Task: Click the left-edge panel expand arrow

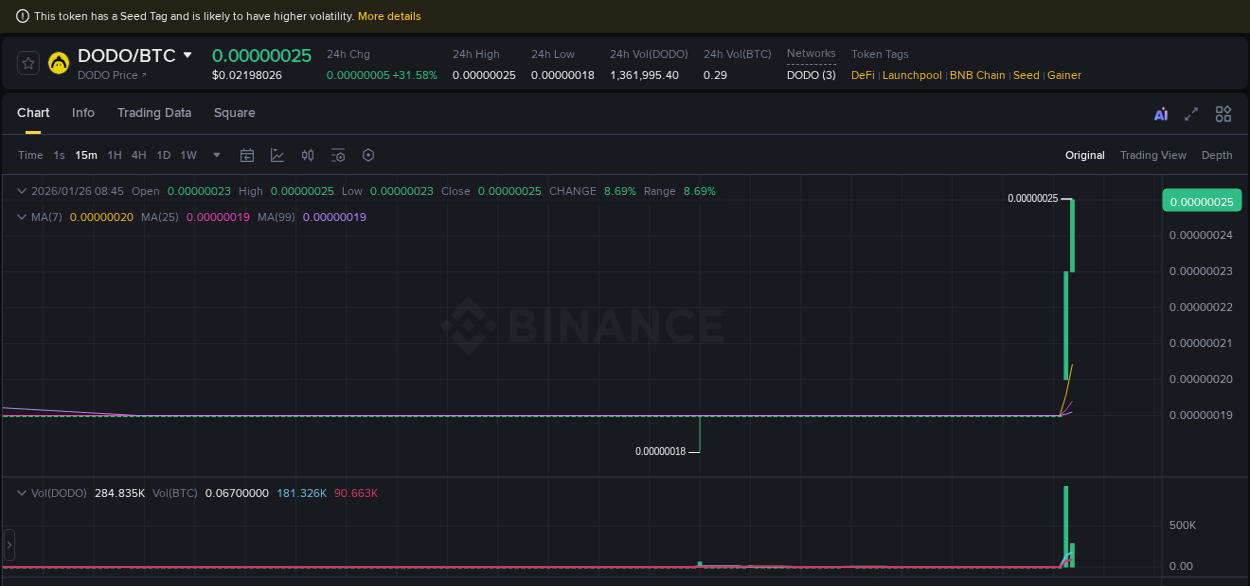Action: pos(8,545)
